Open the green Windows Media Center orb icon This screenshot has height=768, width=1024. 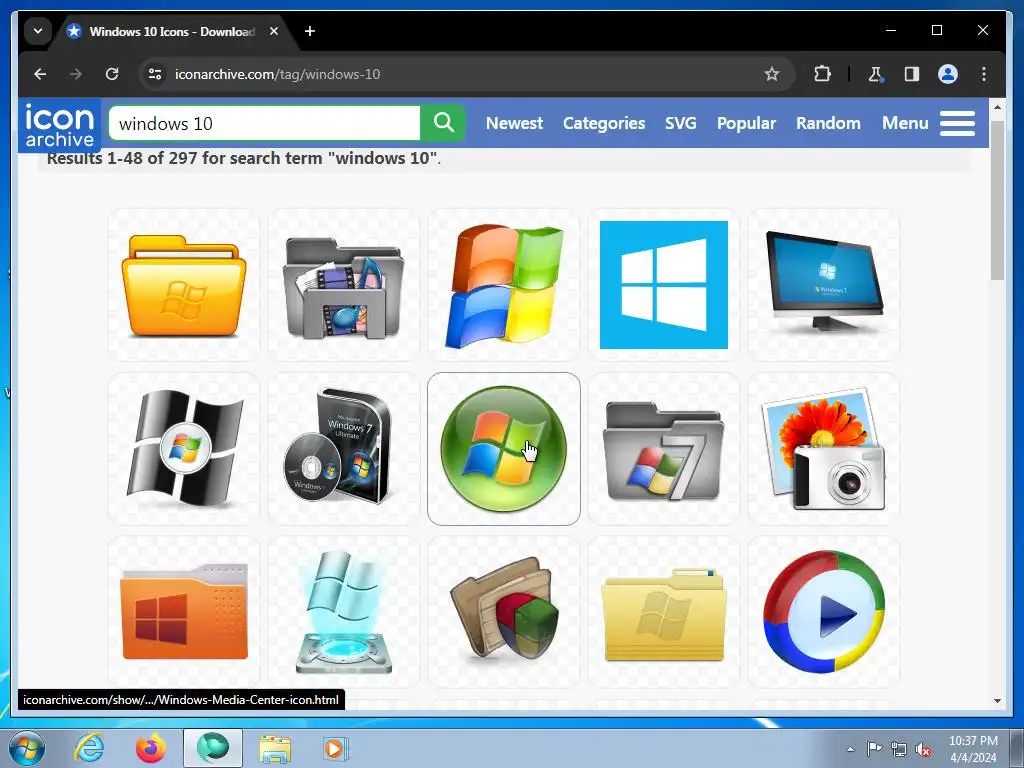point(504,449)
